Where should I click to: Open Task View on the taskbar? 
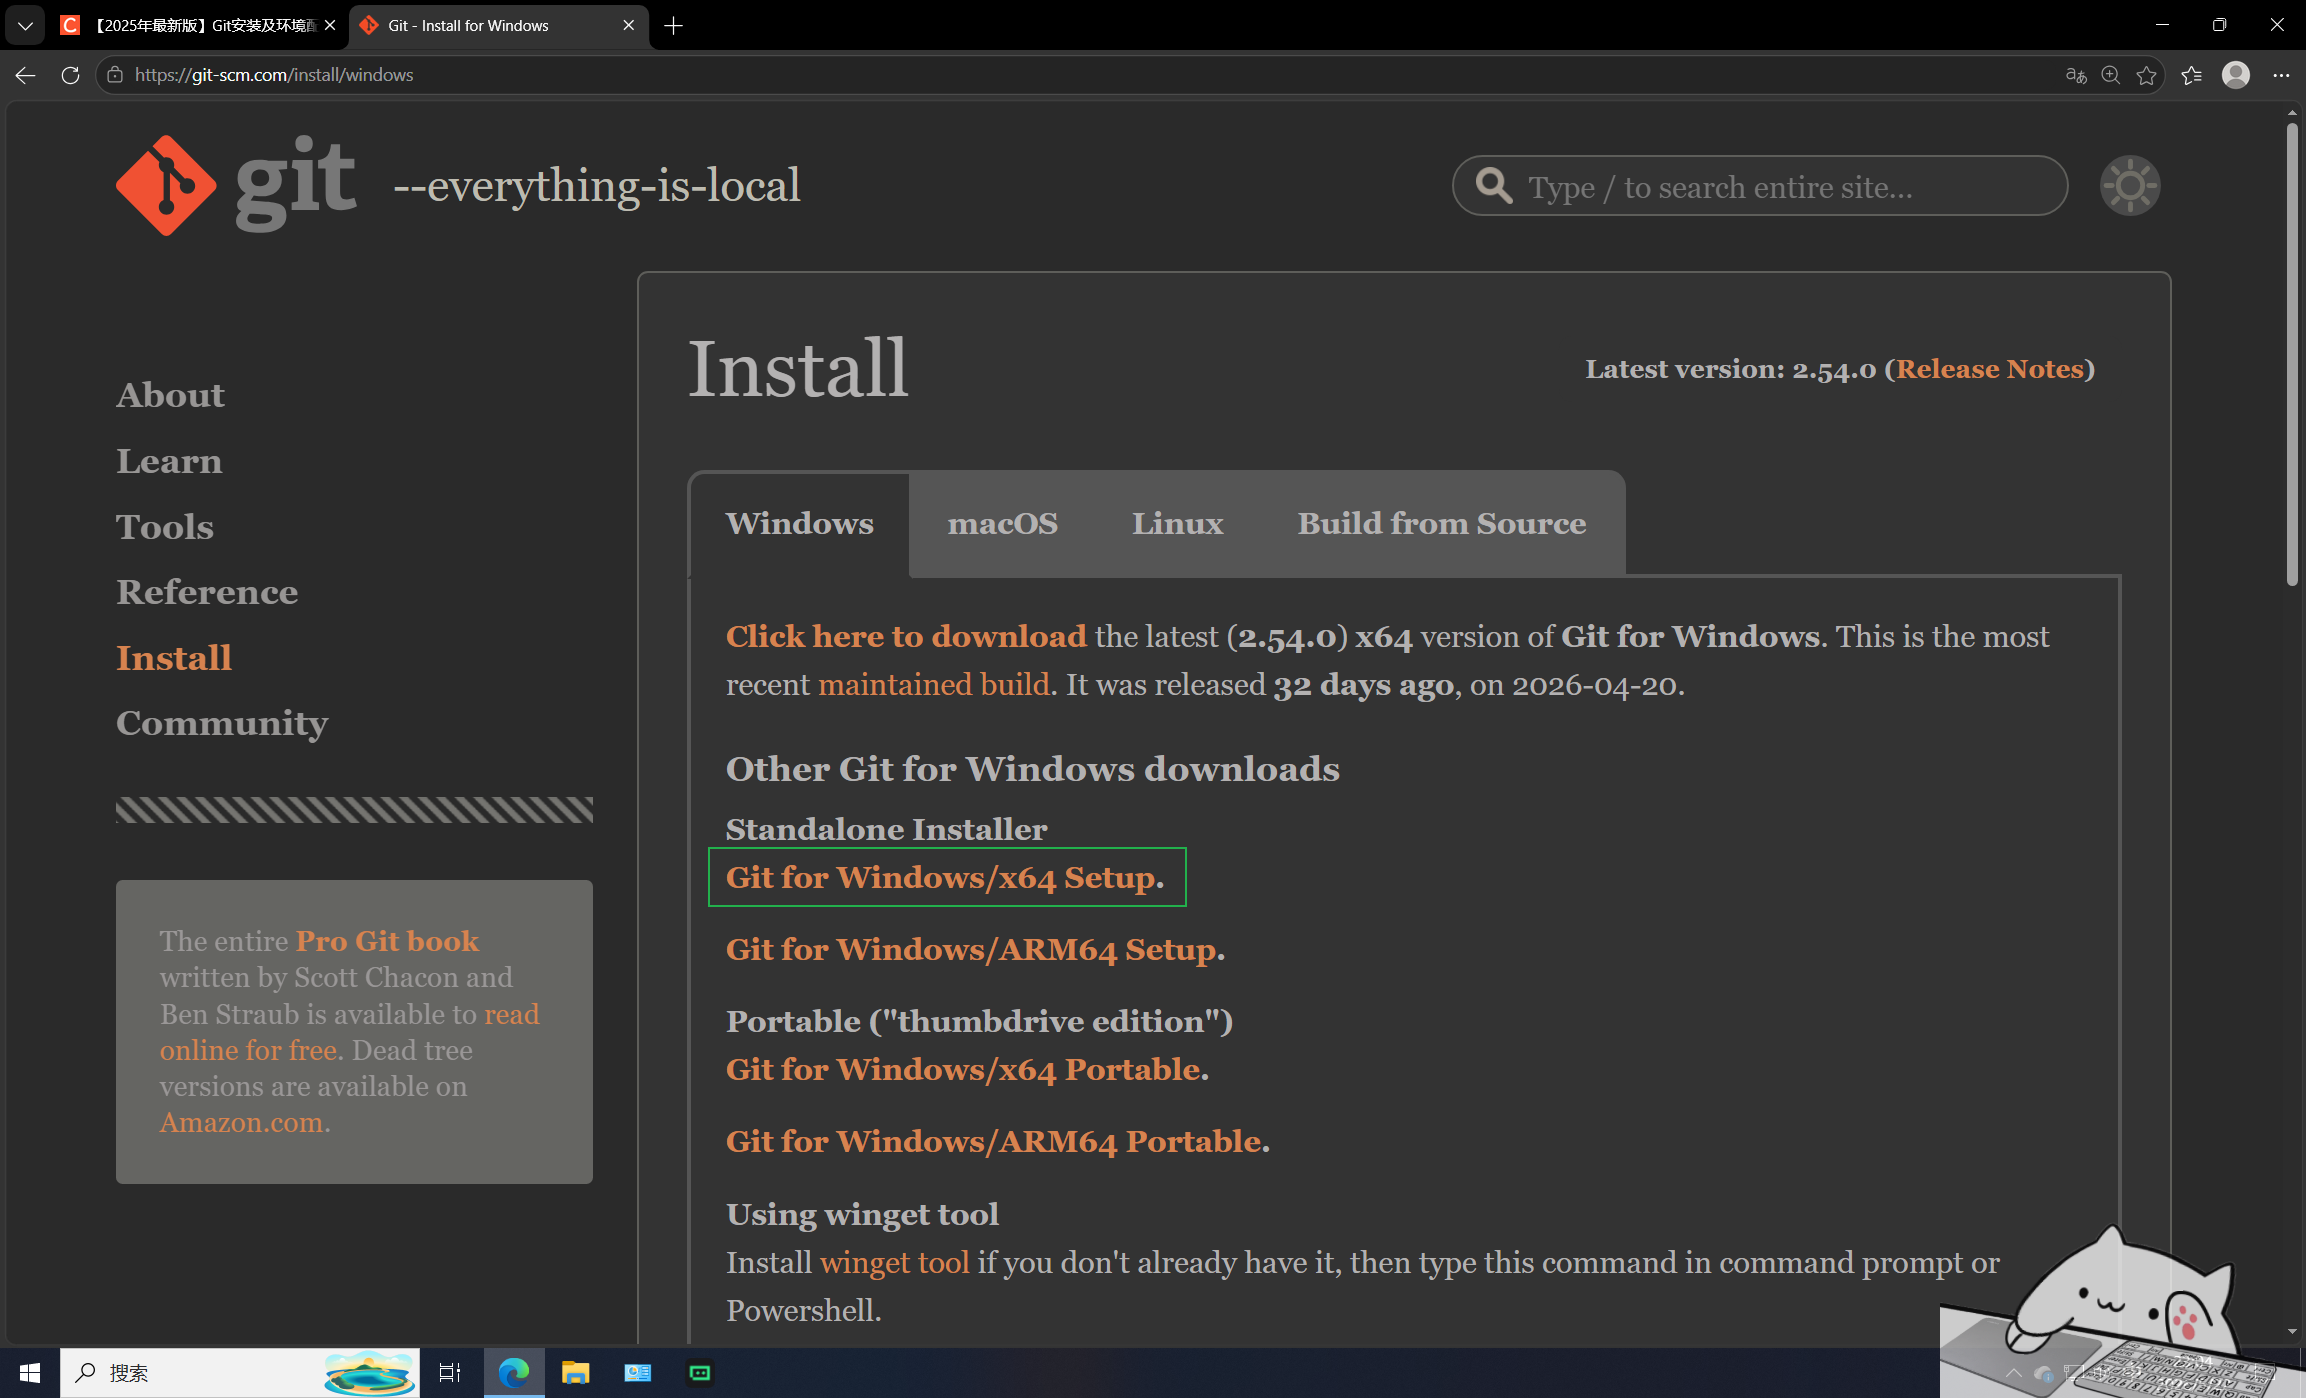(450, 1373)
